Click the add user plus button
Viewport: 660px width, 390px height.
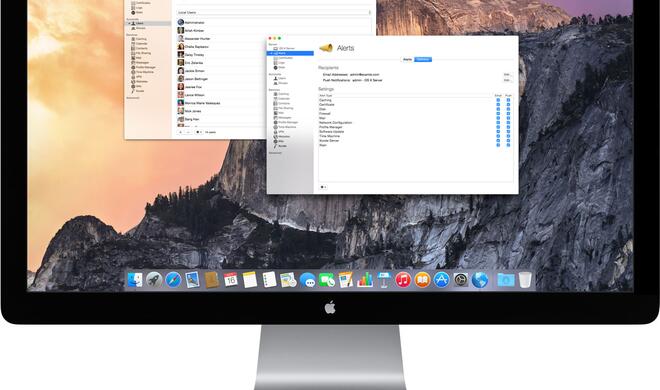(181, 132)
